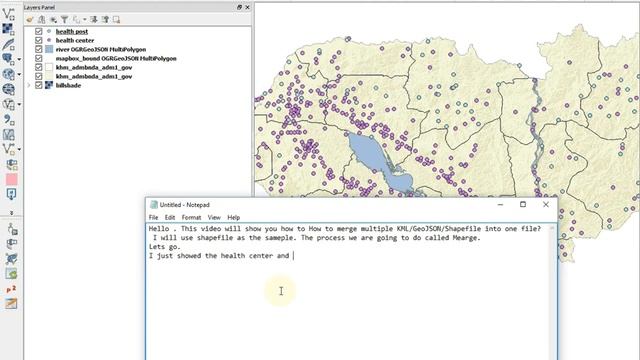640x360 pixels.
Task: Select the mapbox_bound OGRGeoJSON MultiPolygon layer
Action: 116,58
